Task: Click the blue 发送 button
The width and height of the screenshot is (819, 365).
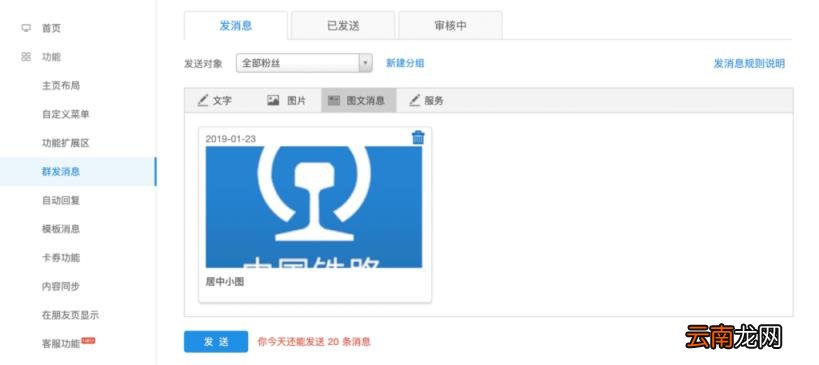Action: click(x=216, y=342)
